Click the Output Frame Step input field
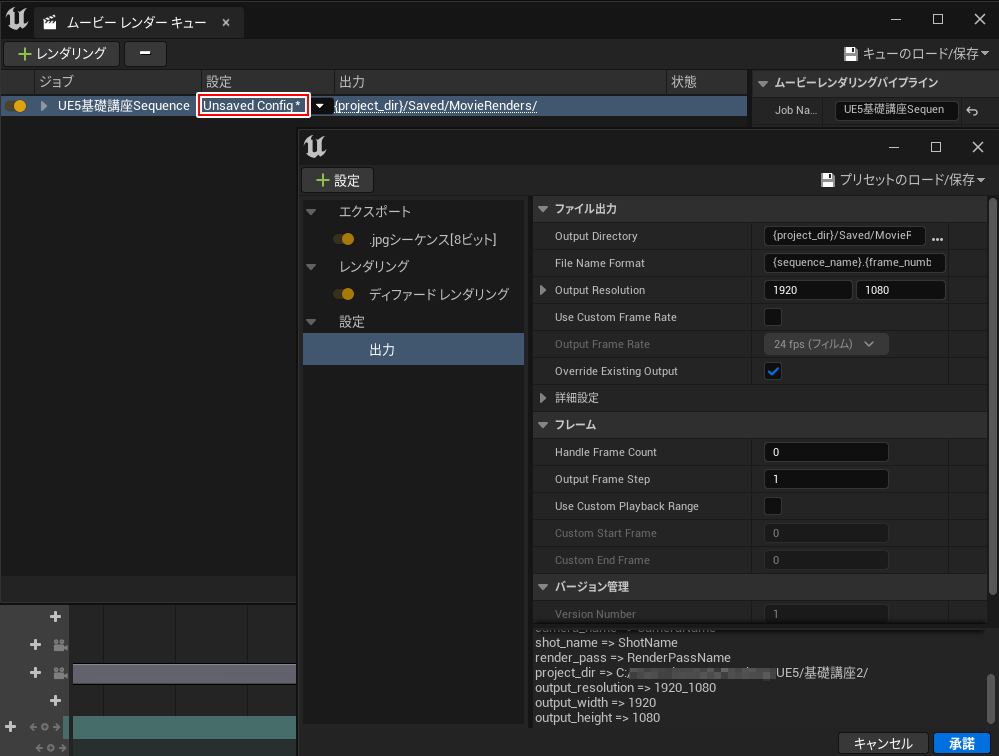 tap(825, 479)
